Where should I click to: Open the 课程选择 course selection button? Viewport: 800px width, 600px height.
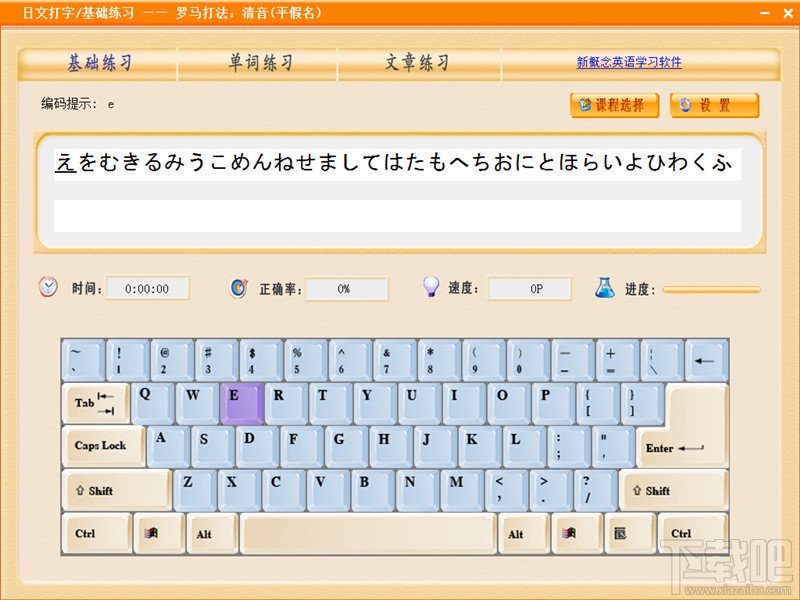coord(614,106)
